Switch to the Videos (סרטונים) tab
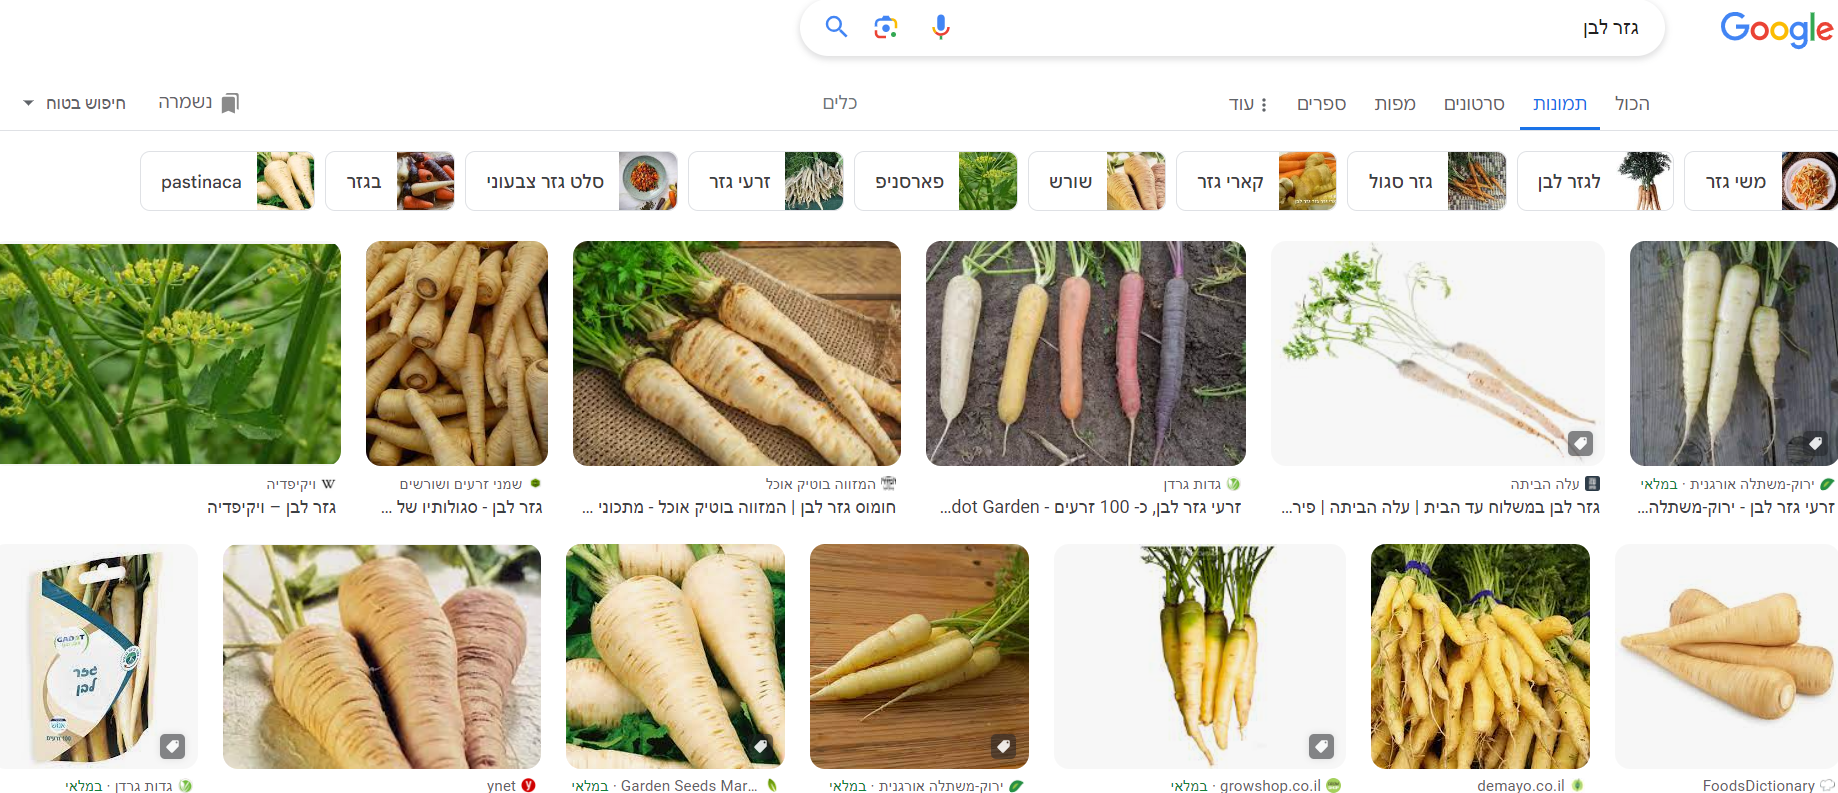This screenshot has height=793, width=1838. 1474,104
